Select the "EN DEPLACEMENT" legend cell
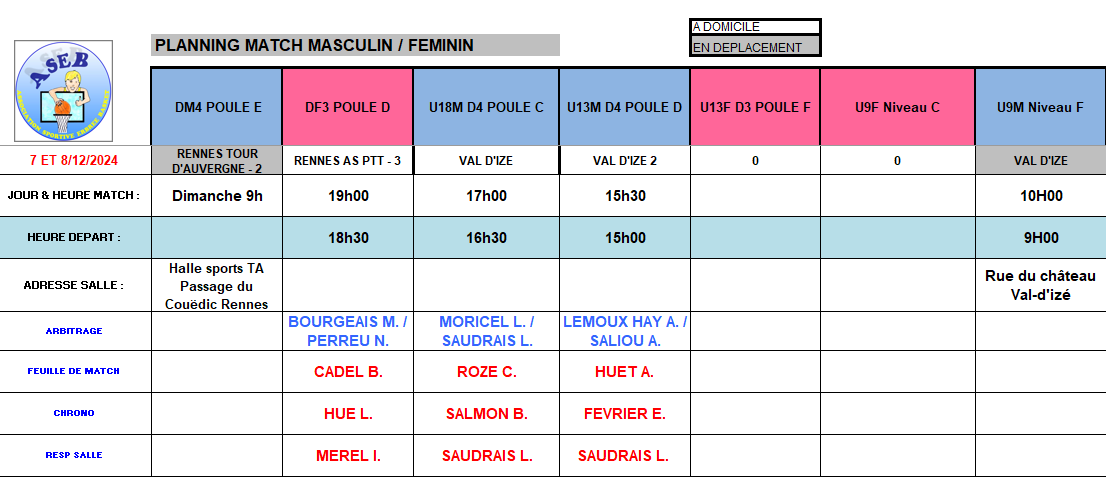The image size is (1106, 477). [755, 47]
